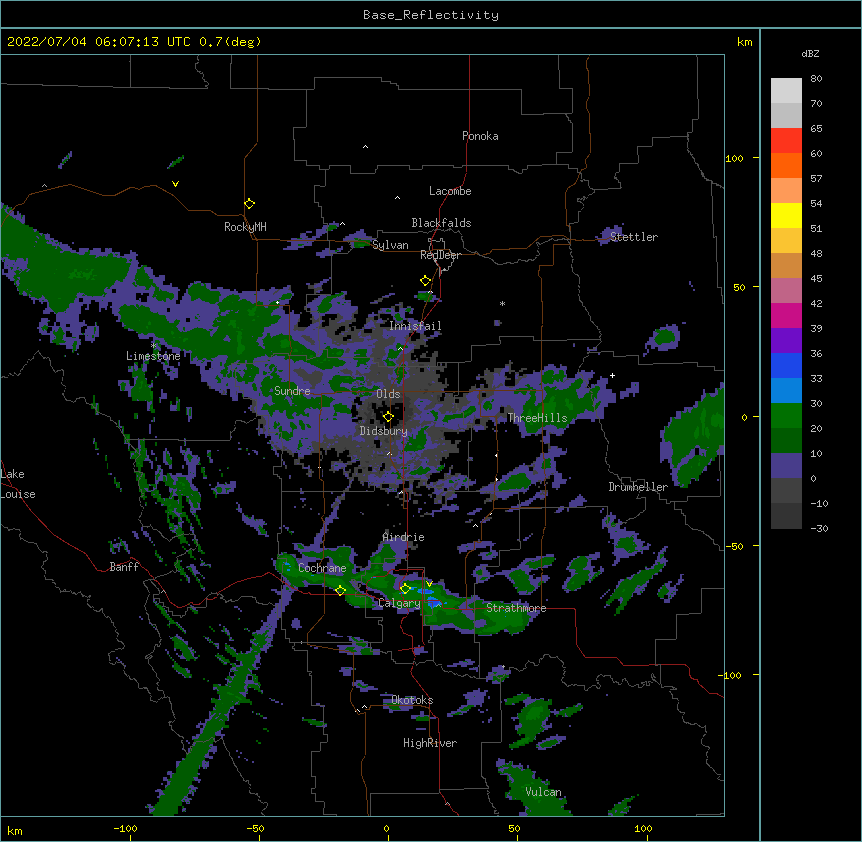The image size is (862, 842).
Task: Click the dark green 10-20 dBZ legend swatch
Action: point(786,440)
